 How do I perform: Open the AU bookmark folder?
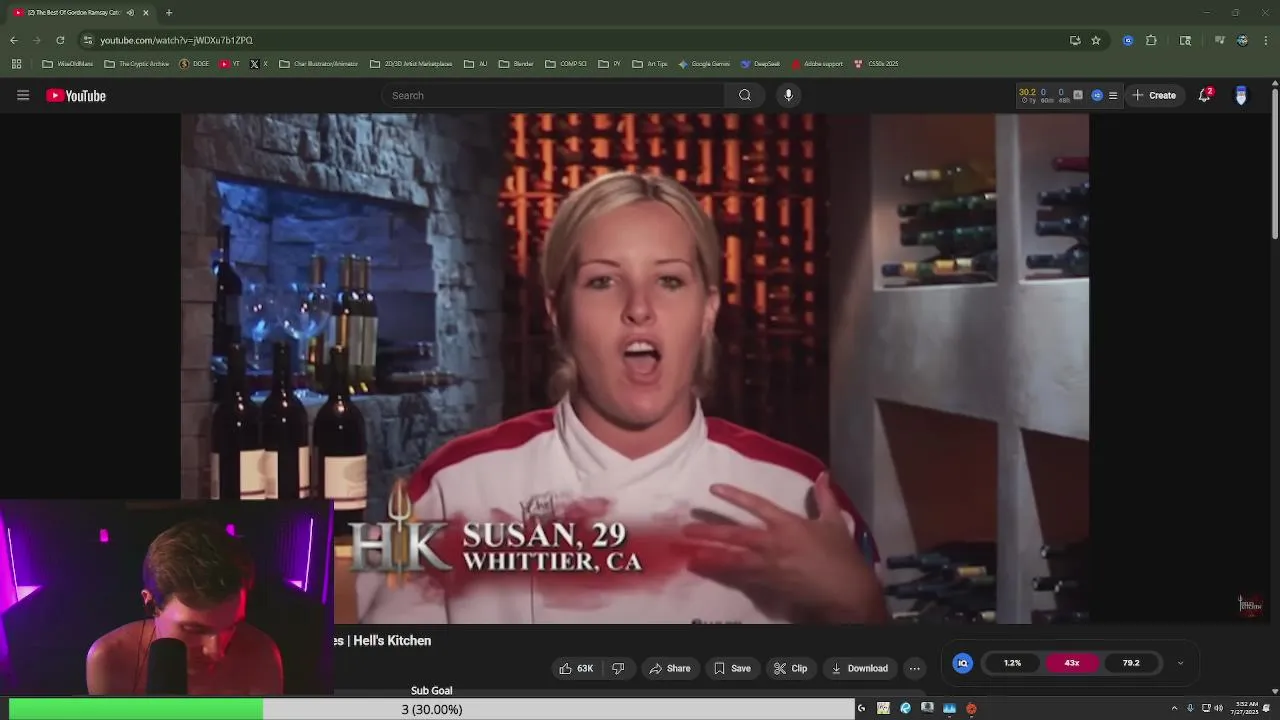[x=476, y=64]
